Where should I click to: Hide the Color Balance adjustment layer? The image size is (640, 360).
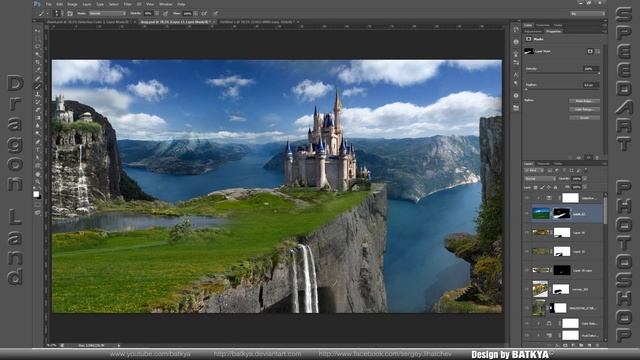point(527,324)
